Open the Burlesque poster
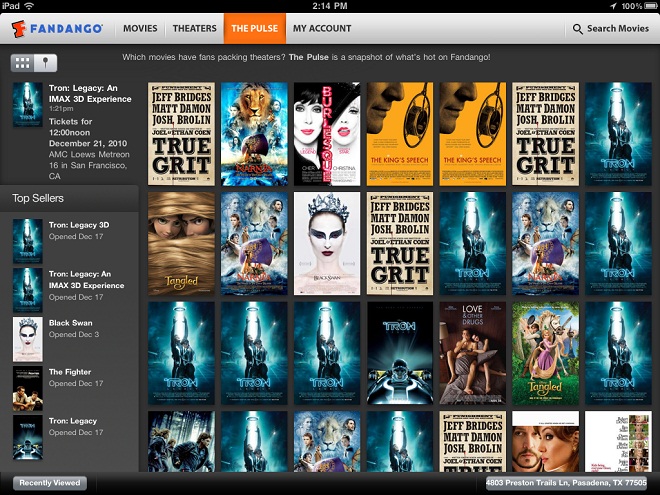Screen dimensions: 660x495 coord(327,134)
